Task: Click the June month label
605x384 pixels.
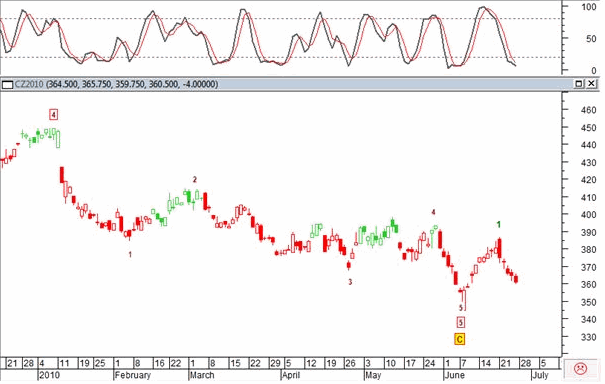Action: click(455, 375)
